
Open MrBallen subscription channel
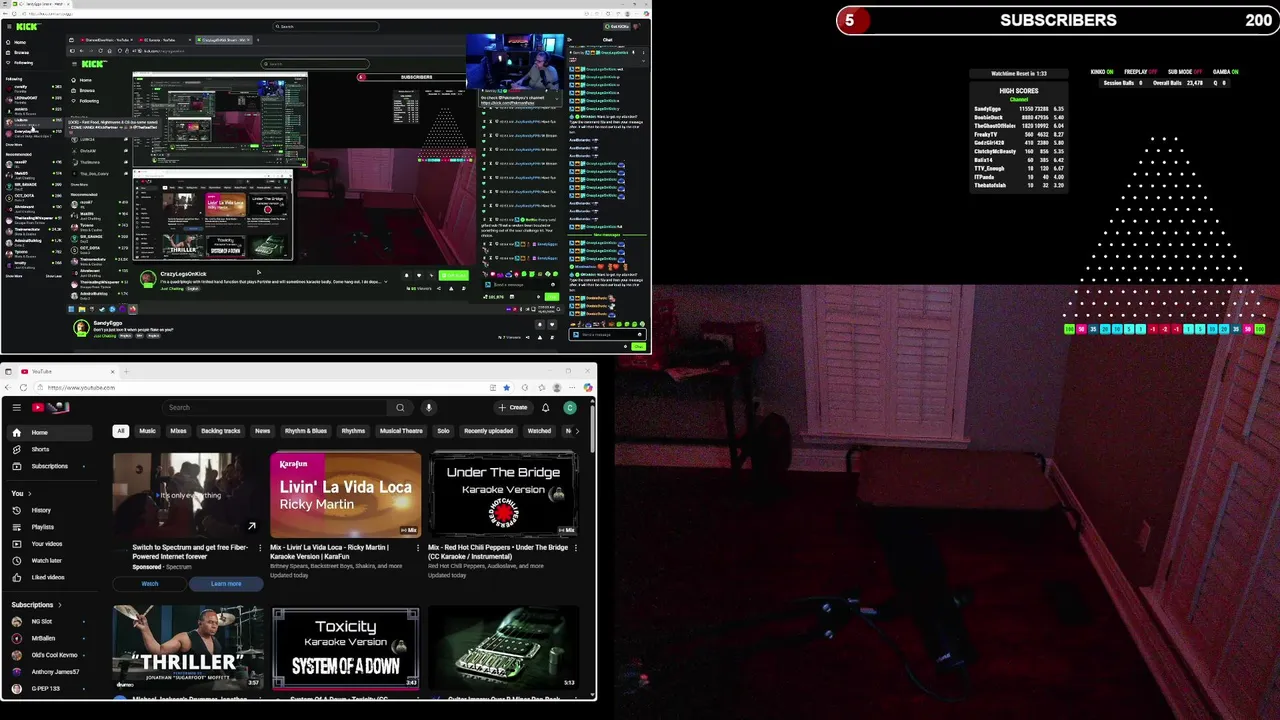(43, 638)
